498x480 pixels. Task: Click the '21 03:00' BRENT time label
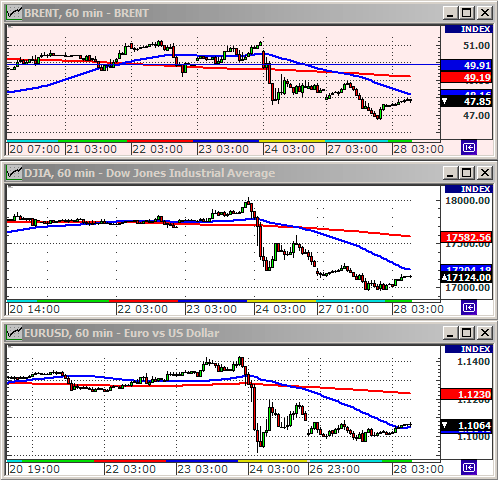[92, 149]
